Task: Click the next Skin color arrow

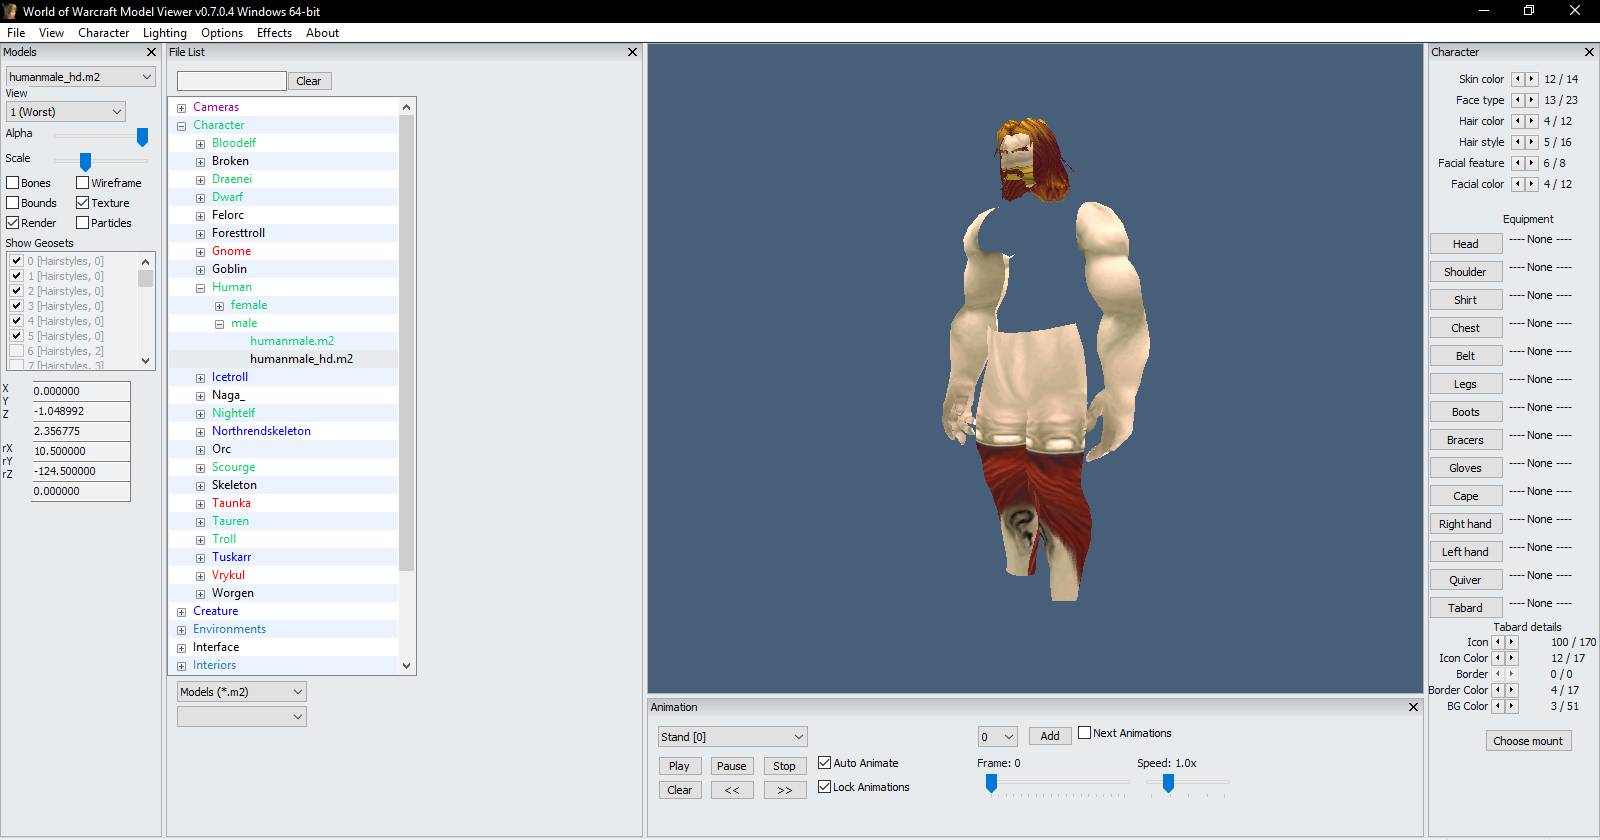Action: pyautogui.click(x=1531, y=79)
